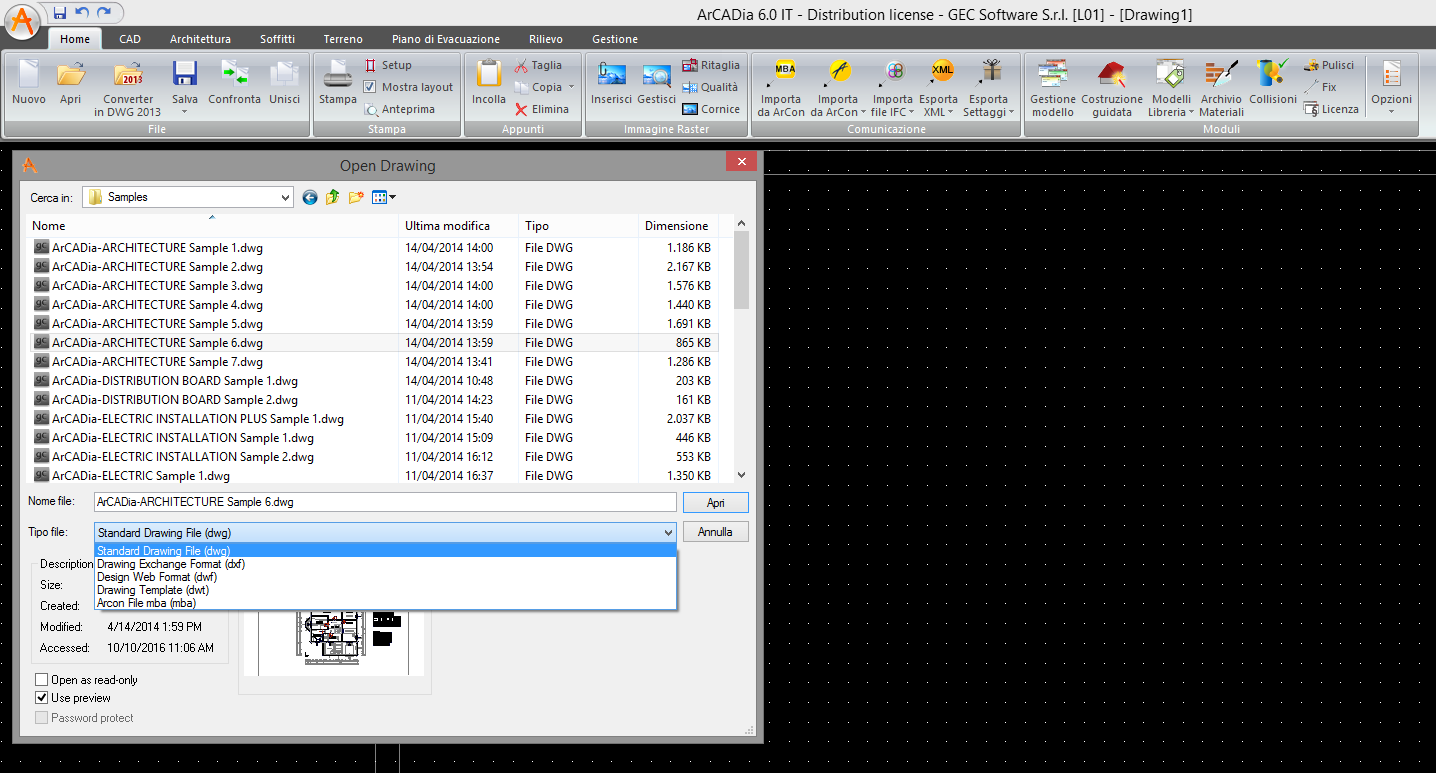
Task: Click the Apri open folder icon
Action: (x=70, y=75)
